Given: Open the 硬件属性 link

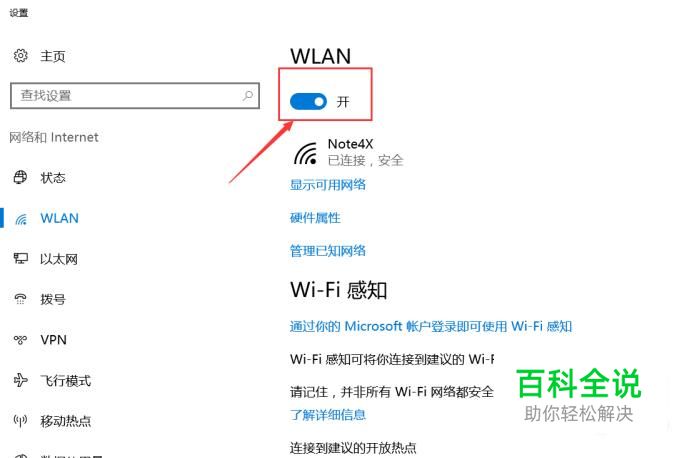Looking at the screenshot, I should (x=315, y=218).
